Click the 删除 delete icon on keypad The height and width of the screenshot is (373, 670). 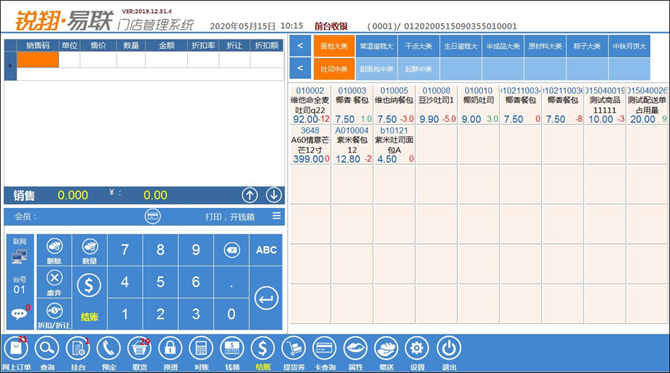click(54, 250)
